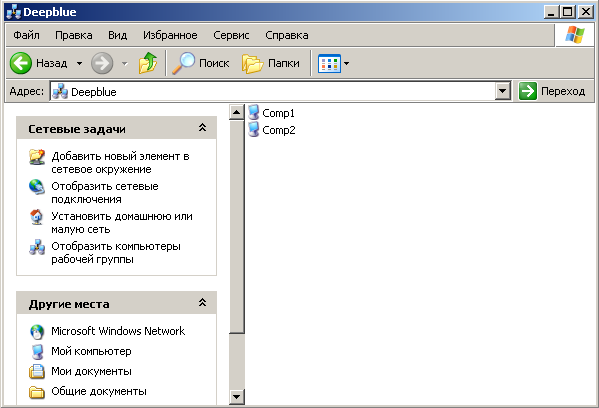Maximize the Deepblue window

tap(567, 12)
